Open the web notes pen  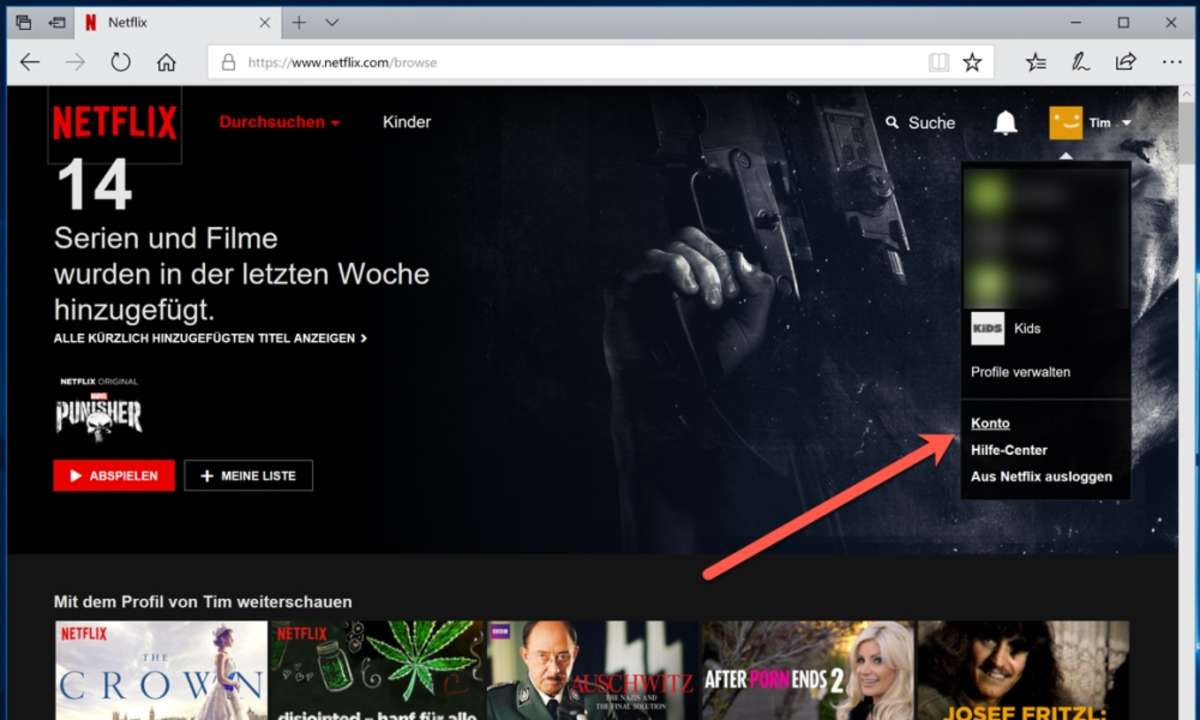(1081, 62)
